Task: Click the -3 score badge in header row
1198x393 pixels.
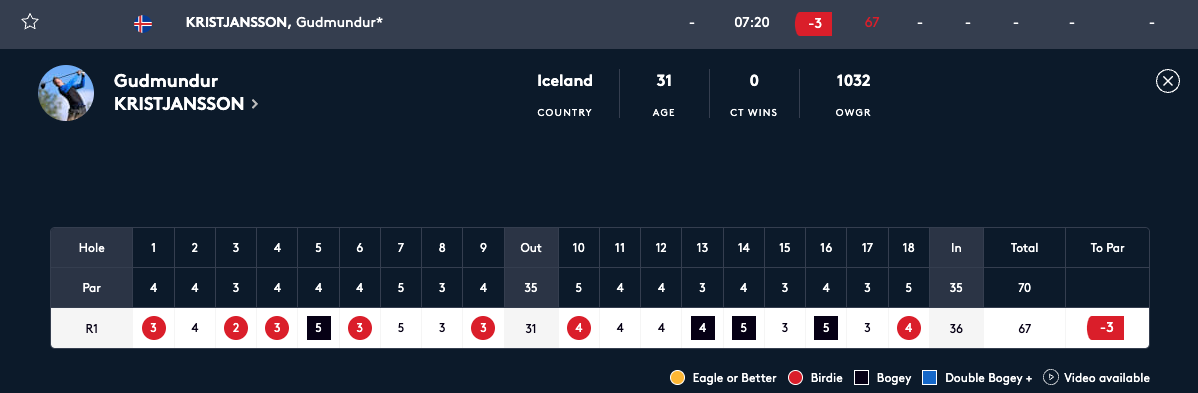Action: [x=814, y=23]
